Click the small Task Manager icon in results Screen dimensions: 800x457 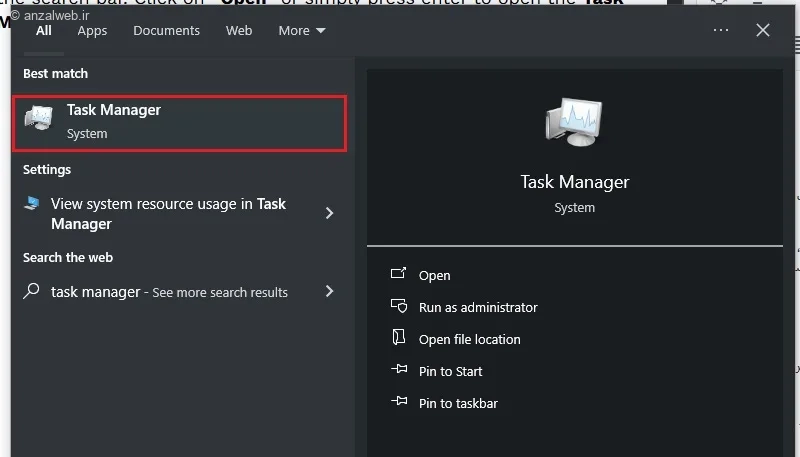[x=39, y=118]
